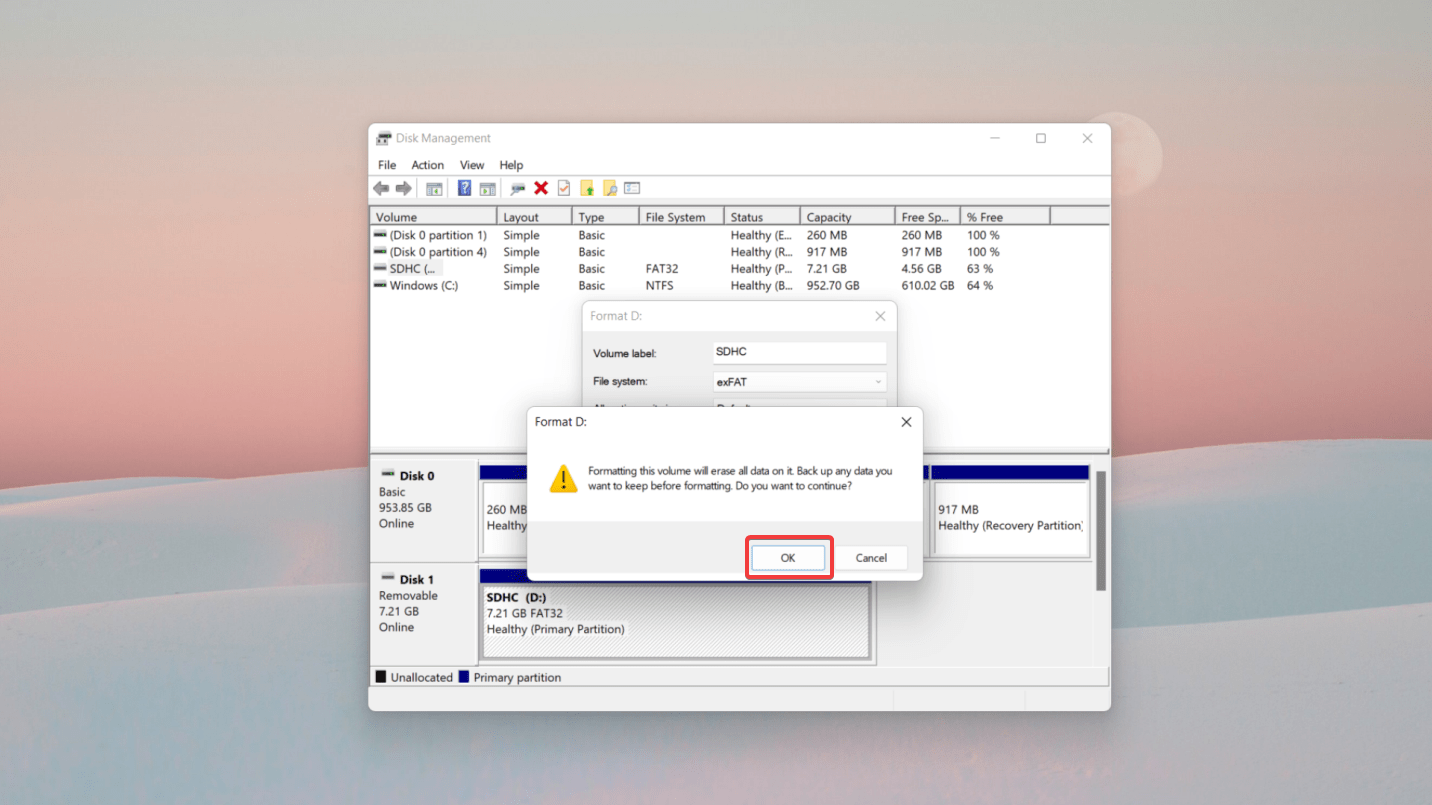This screenshot has height=805, width=1432.
Task: Toggle the Show/Hide Console Tree icon
Action: (434, 188)
